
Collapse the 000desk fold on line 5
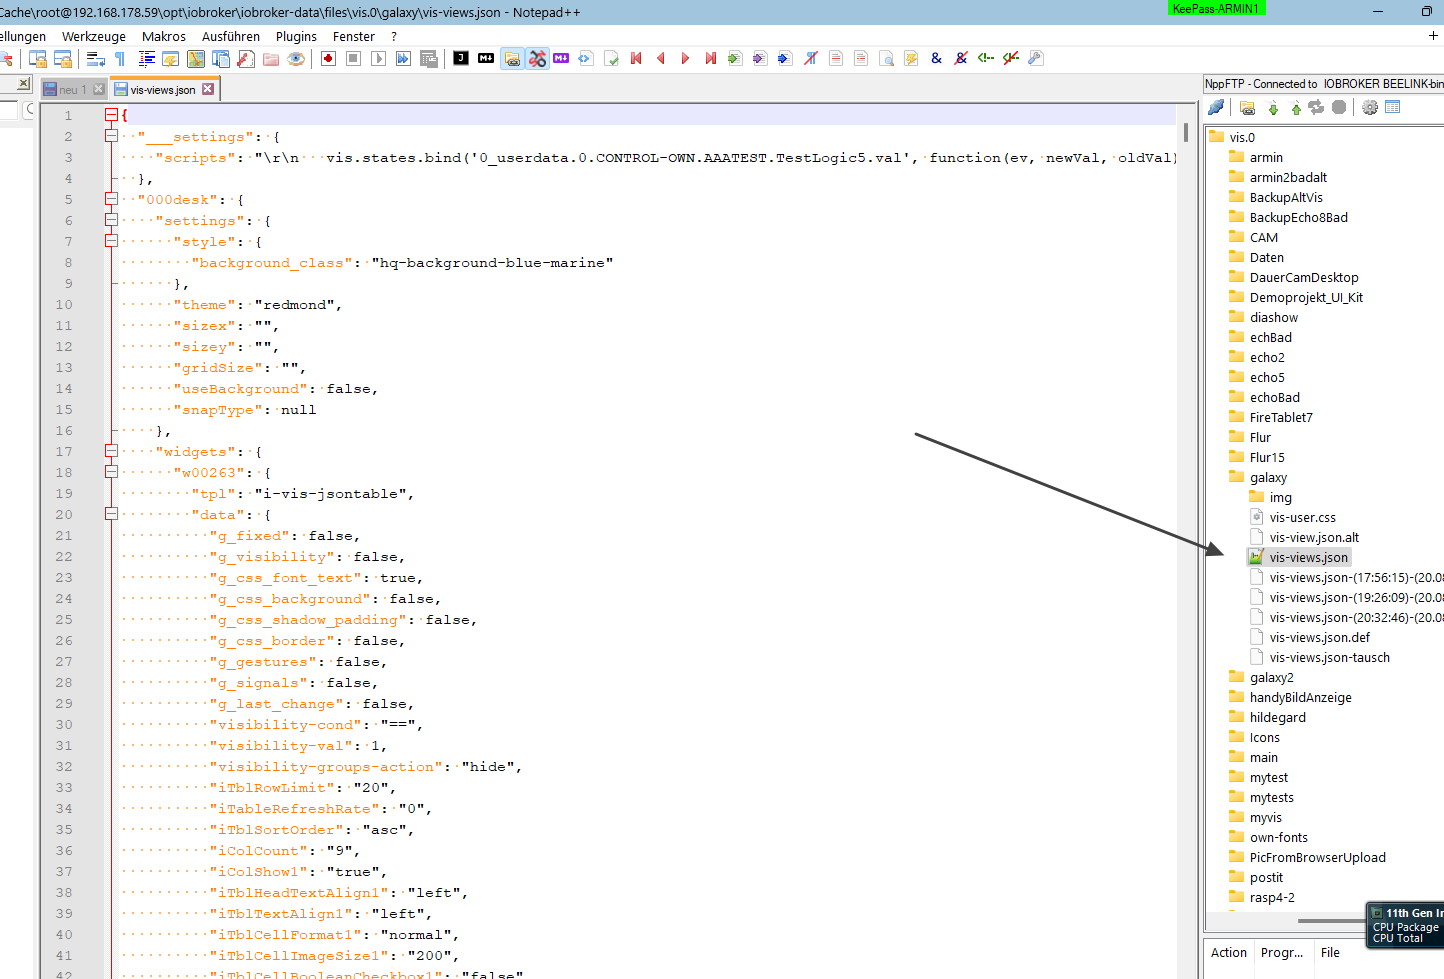pos(112,199)
